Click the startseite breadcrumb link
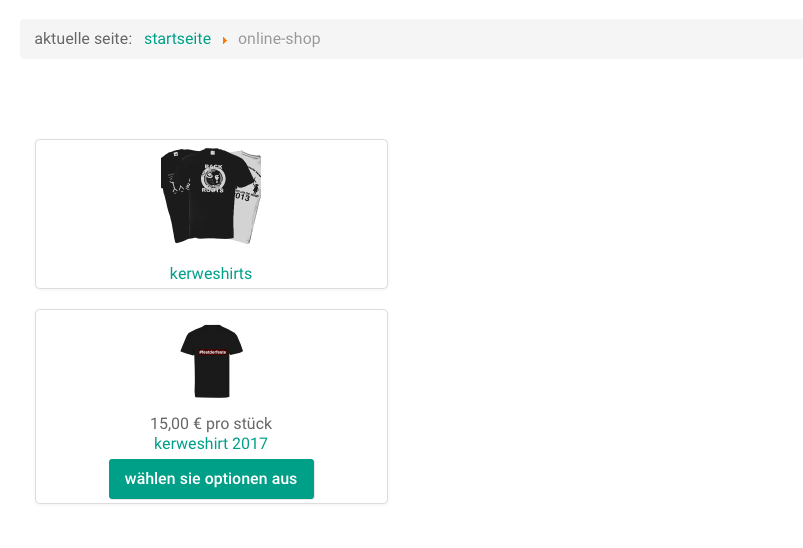Screen dimensions: 803x548 point(177,39)
